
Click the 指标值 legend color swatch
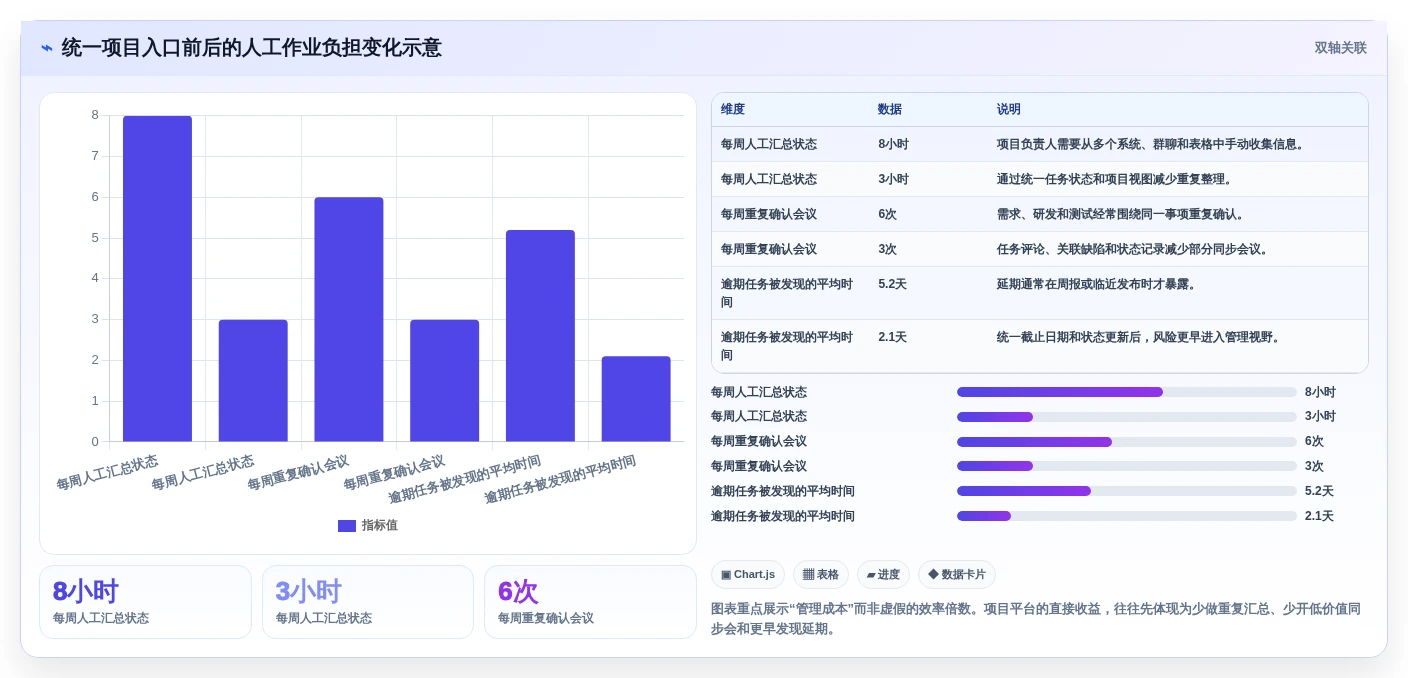(x=347, y=526)
